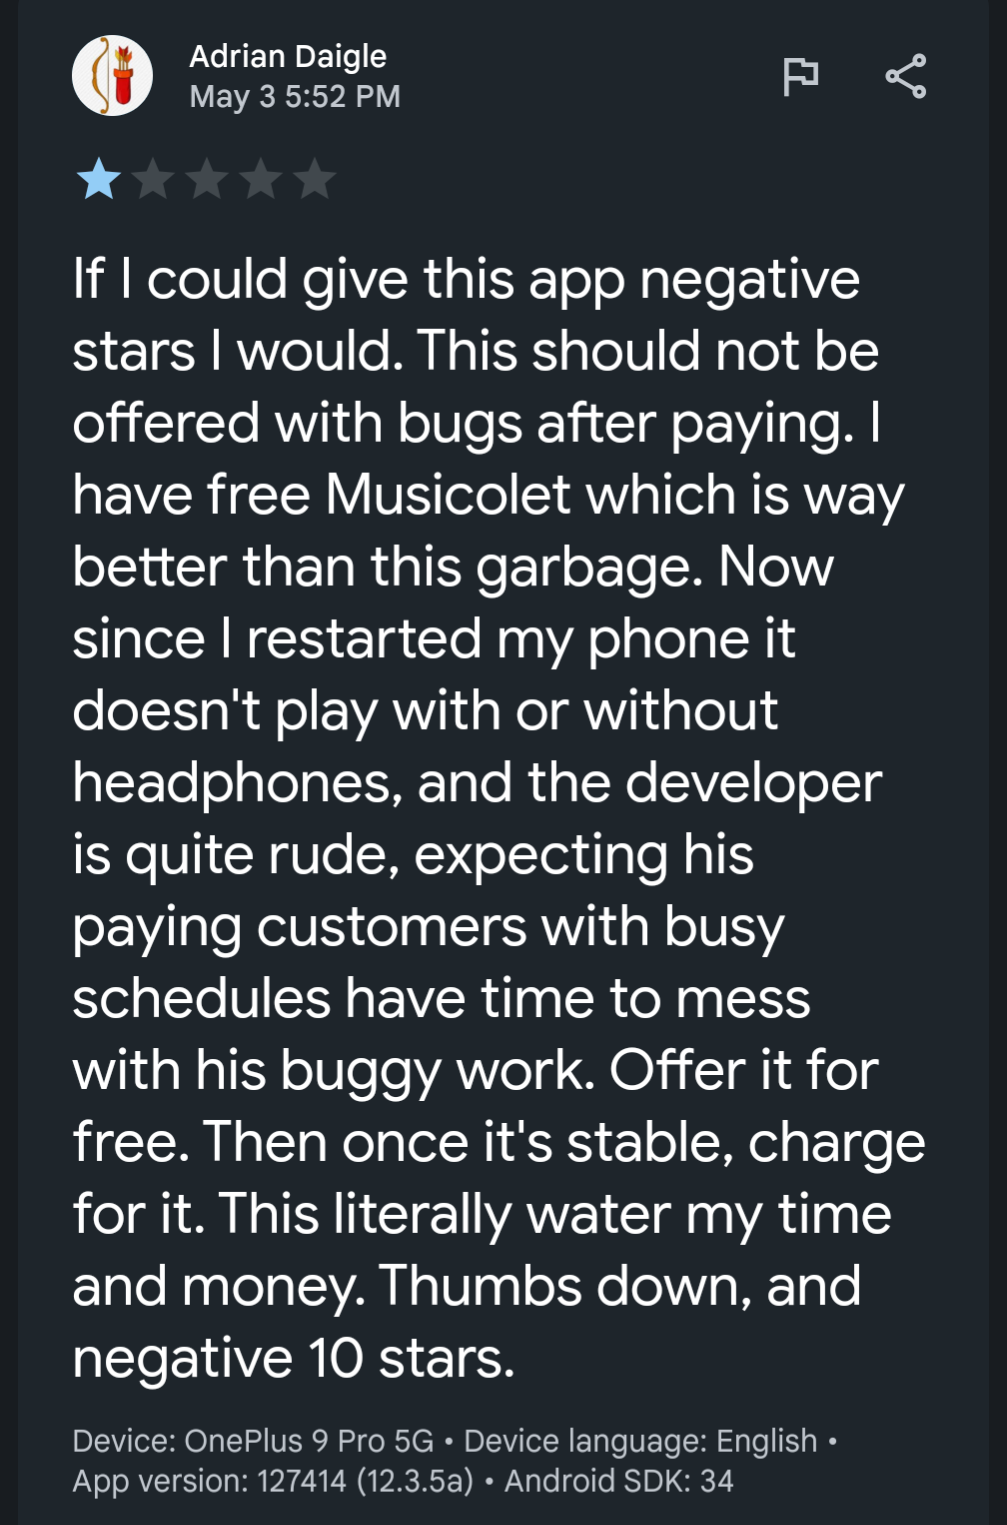
Task: Open the Adrian Daigle reviewer name
Action: pos(288,56)
